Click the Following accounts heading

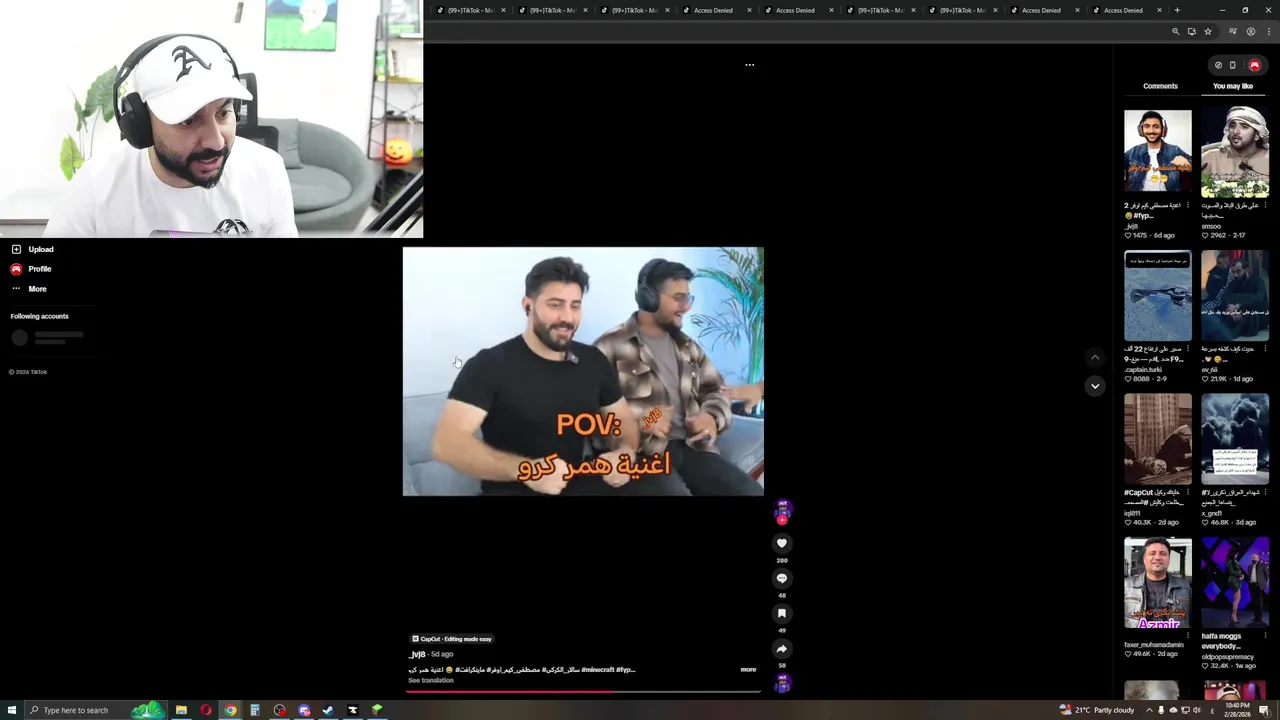pos(39,316)
